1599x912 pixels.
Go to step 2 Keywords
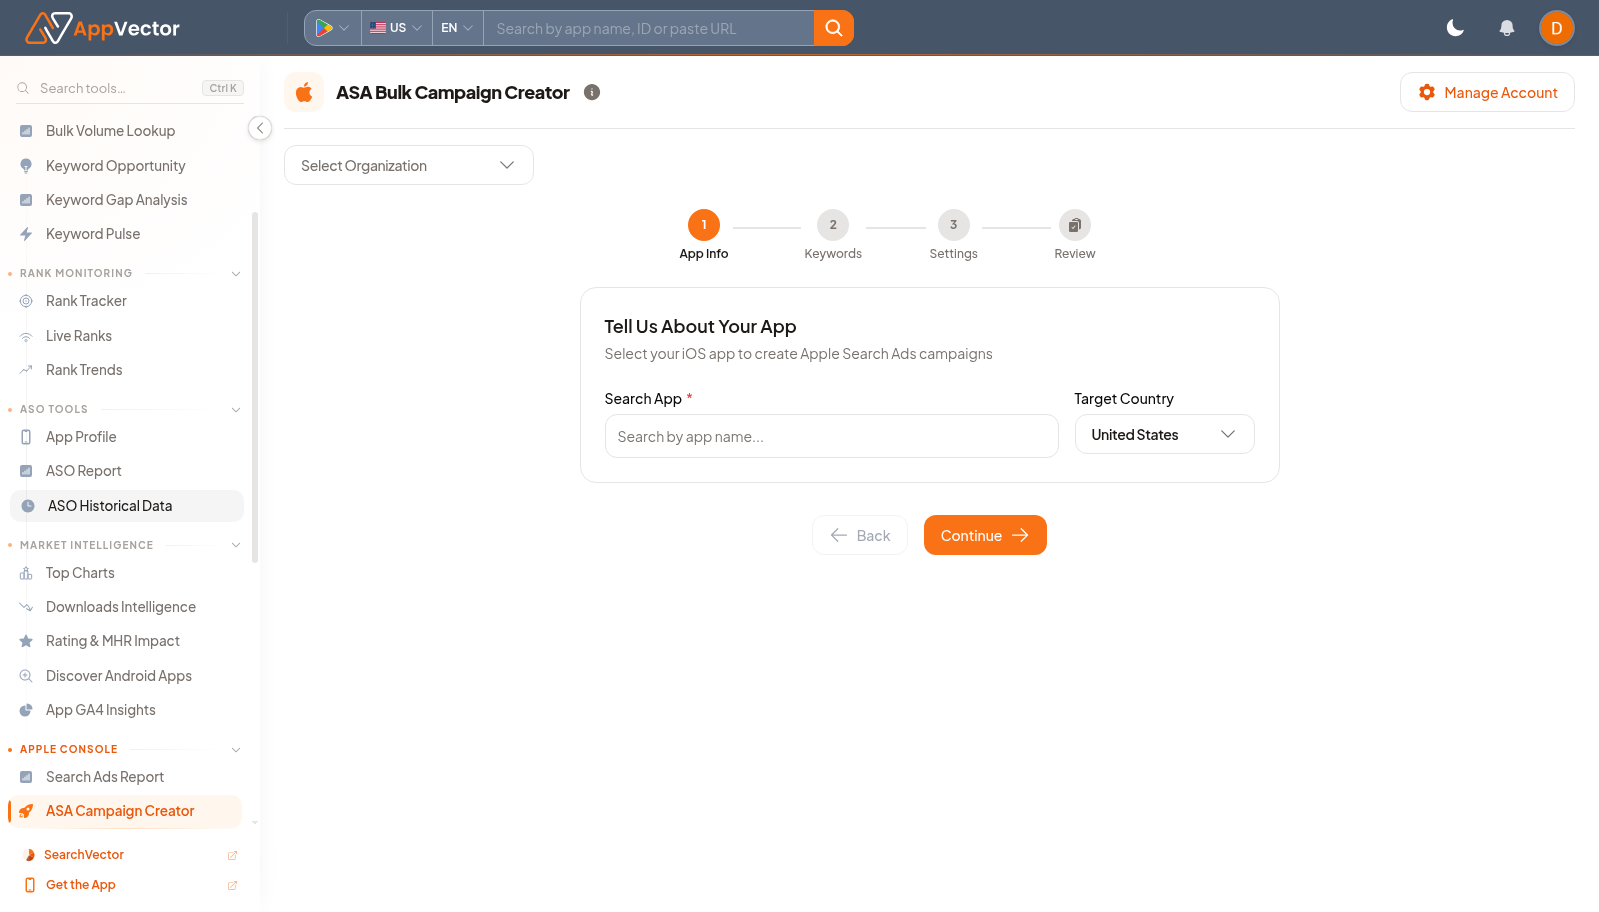833,235
